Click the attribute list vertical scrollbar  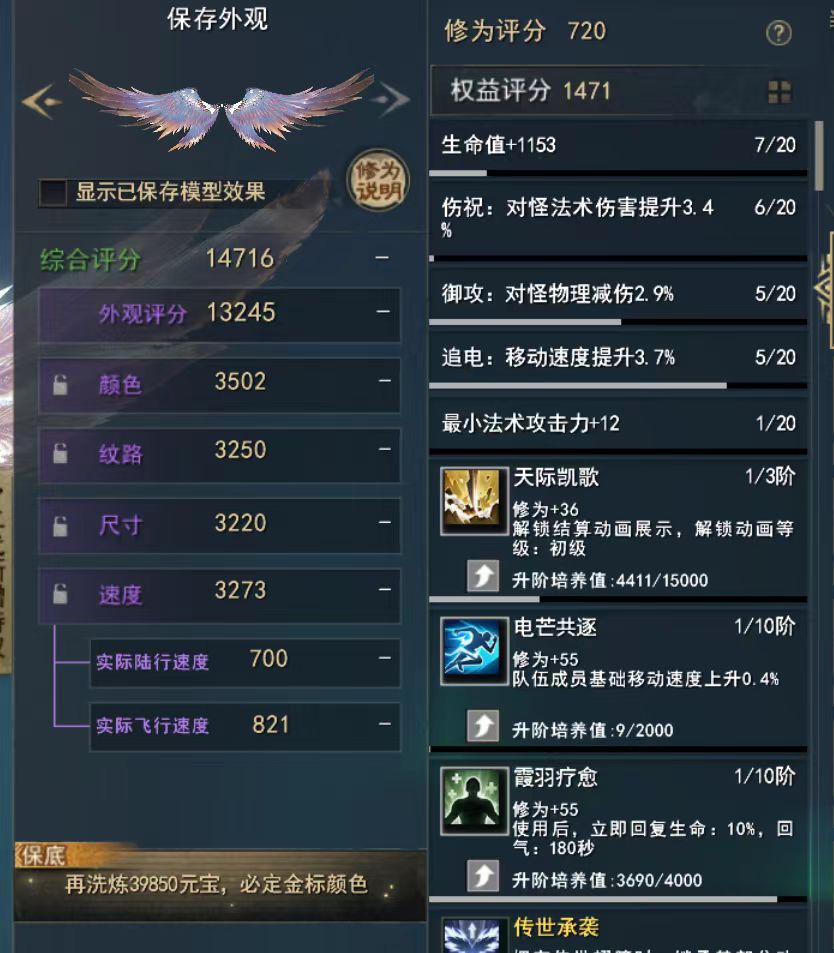pyautogui.click(x=819, y=157)
